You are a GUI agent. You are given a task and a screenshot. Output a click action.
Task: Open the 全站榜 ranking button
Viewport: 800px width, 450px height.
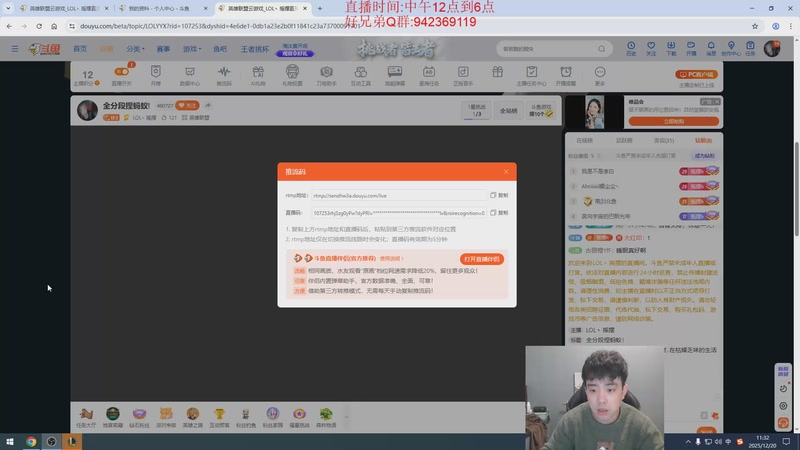click(508, 111)
